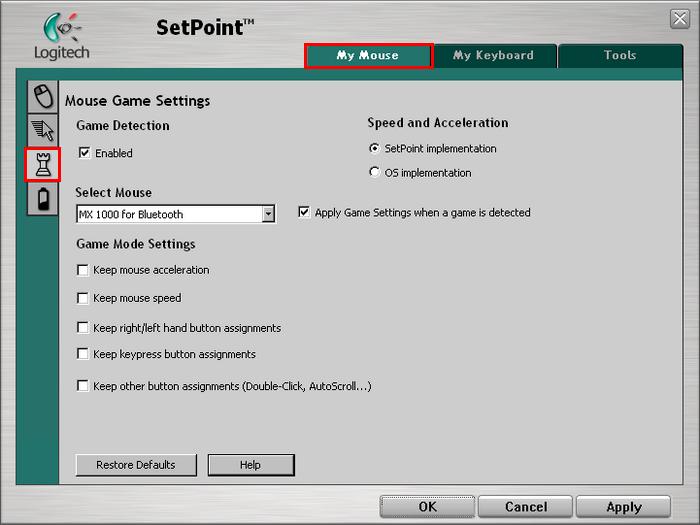Switch to the My Keyboard tab
700x525 pixels.
click(x=493, y=56)
